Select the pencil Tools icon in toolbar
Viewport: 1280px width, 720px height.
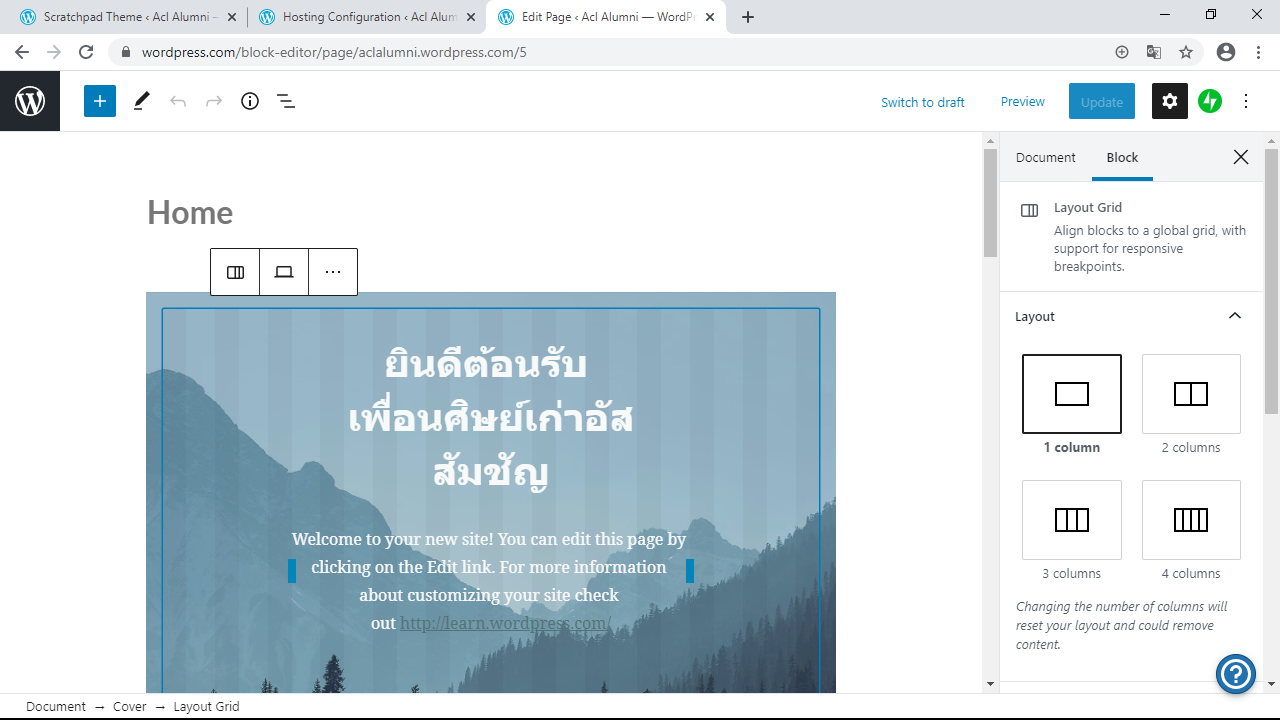[141, 101]
